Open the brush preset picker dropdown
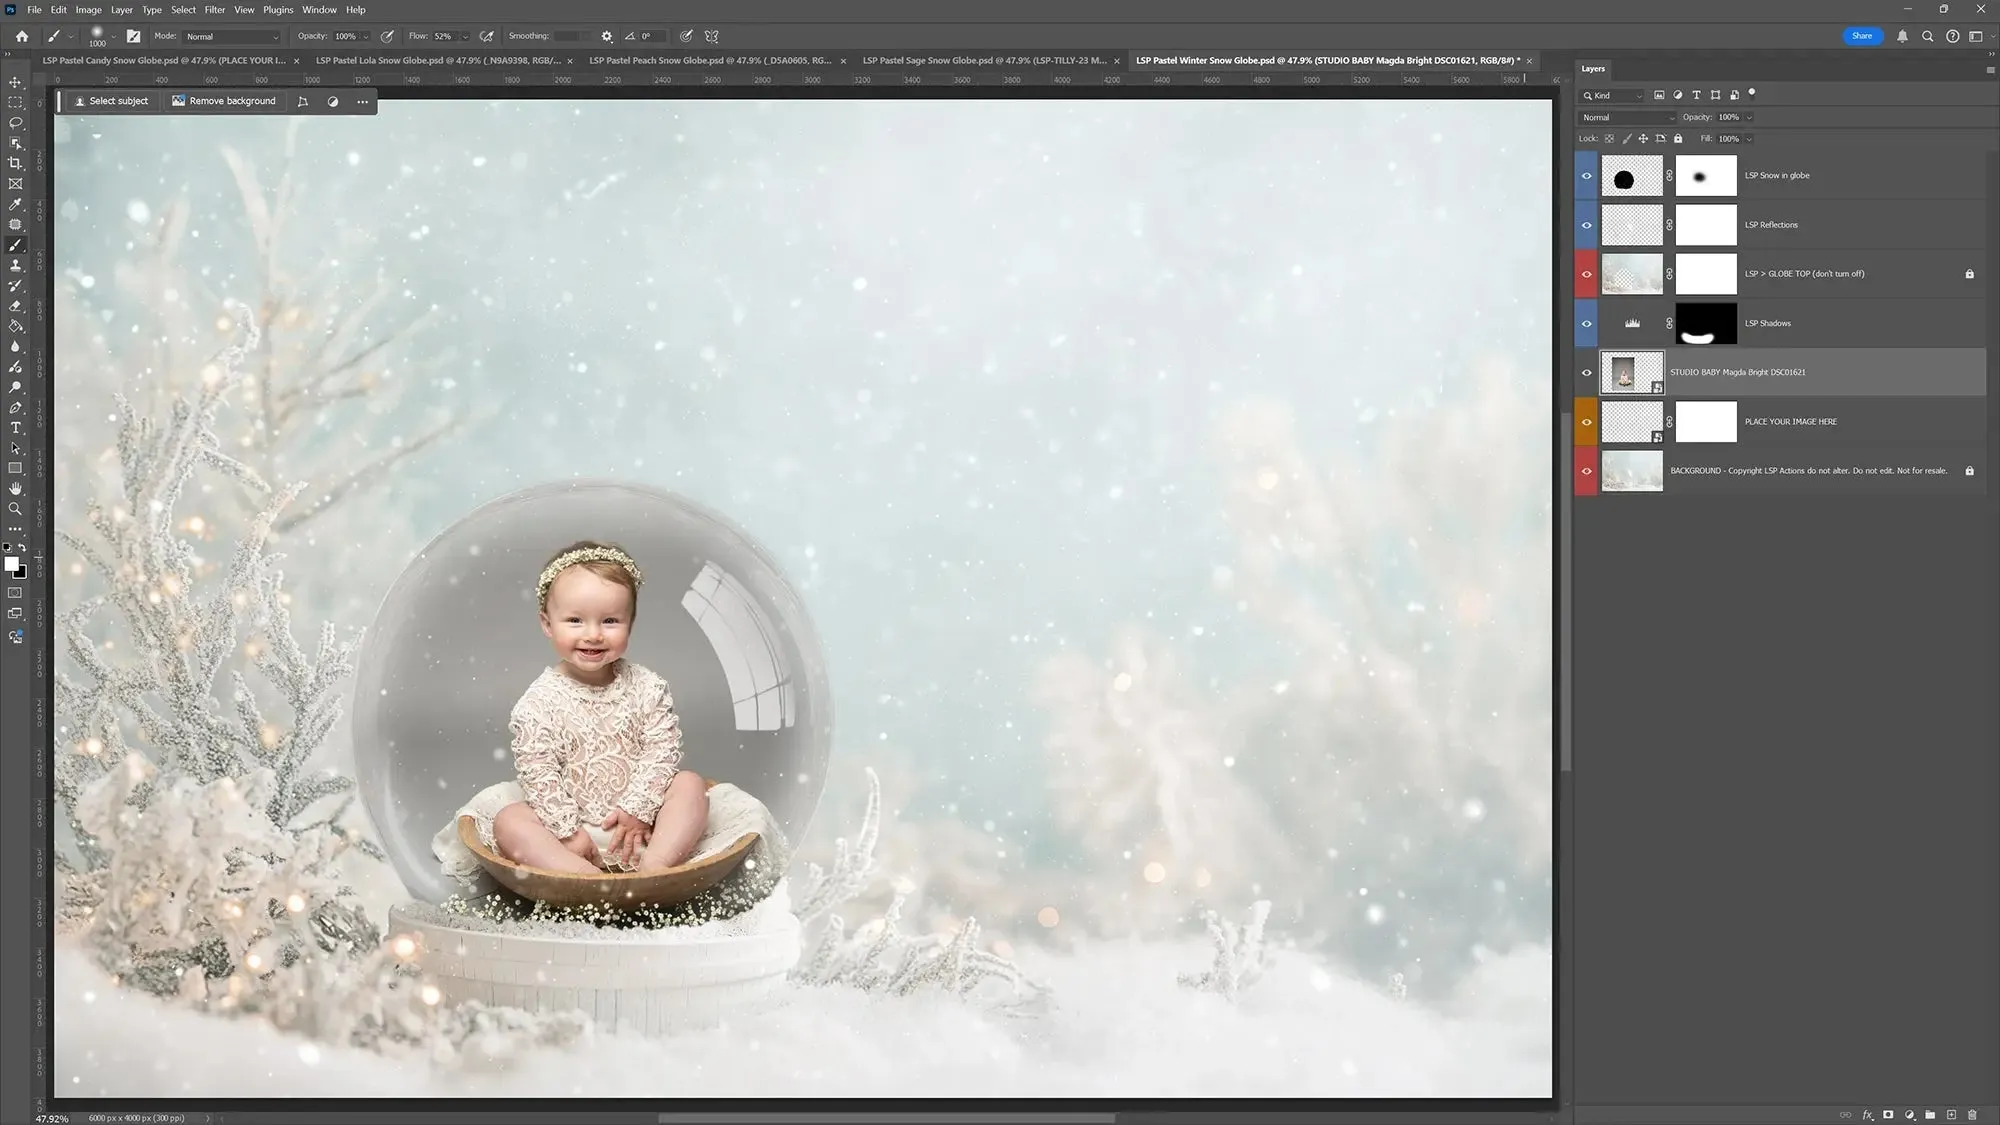This screenshot has height=1125, width=2000. coord(113,36)
